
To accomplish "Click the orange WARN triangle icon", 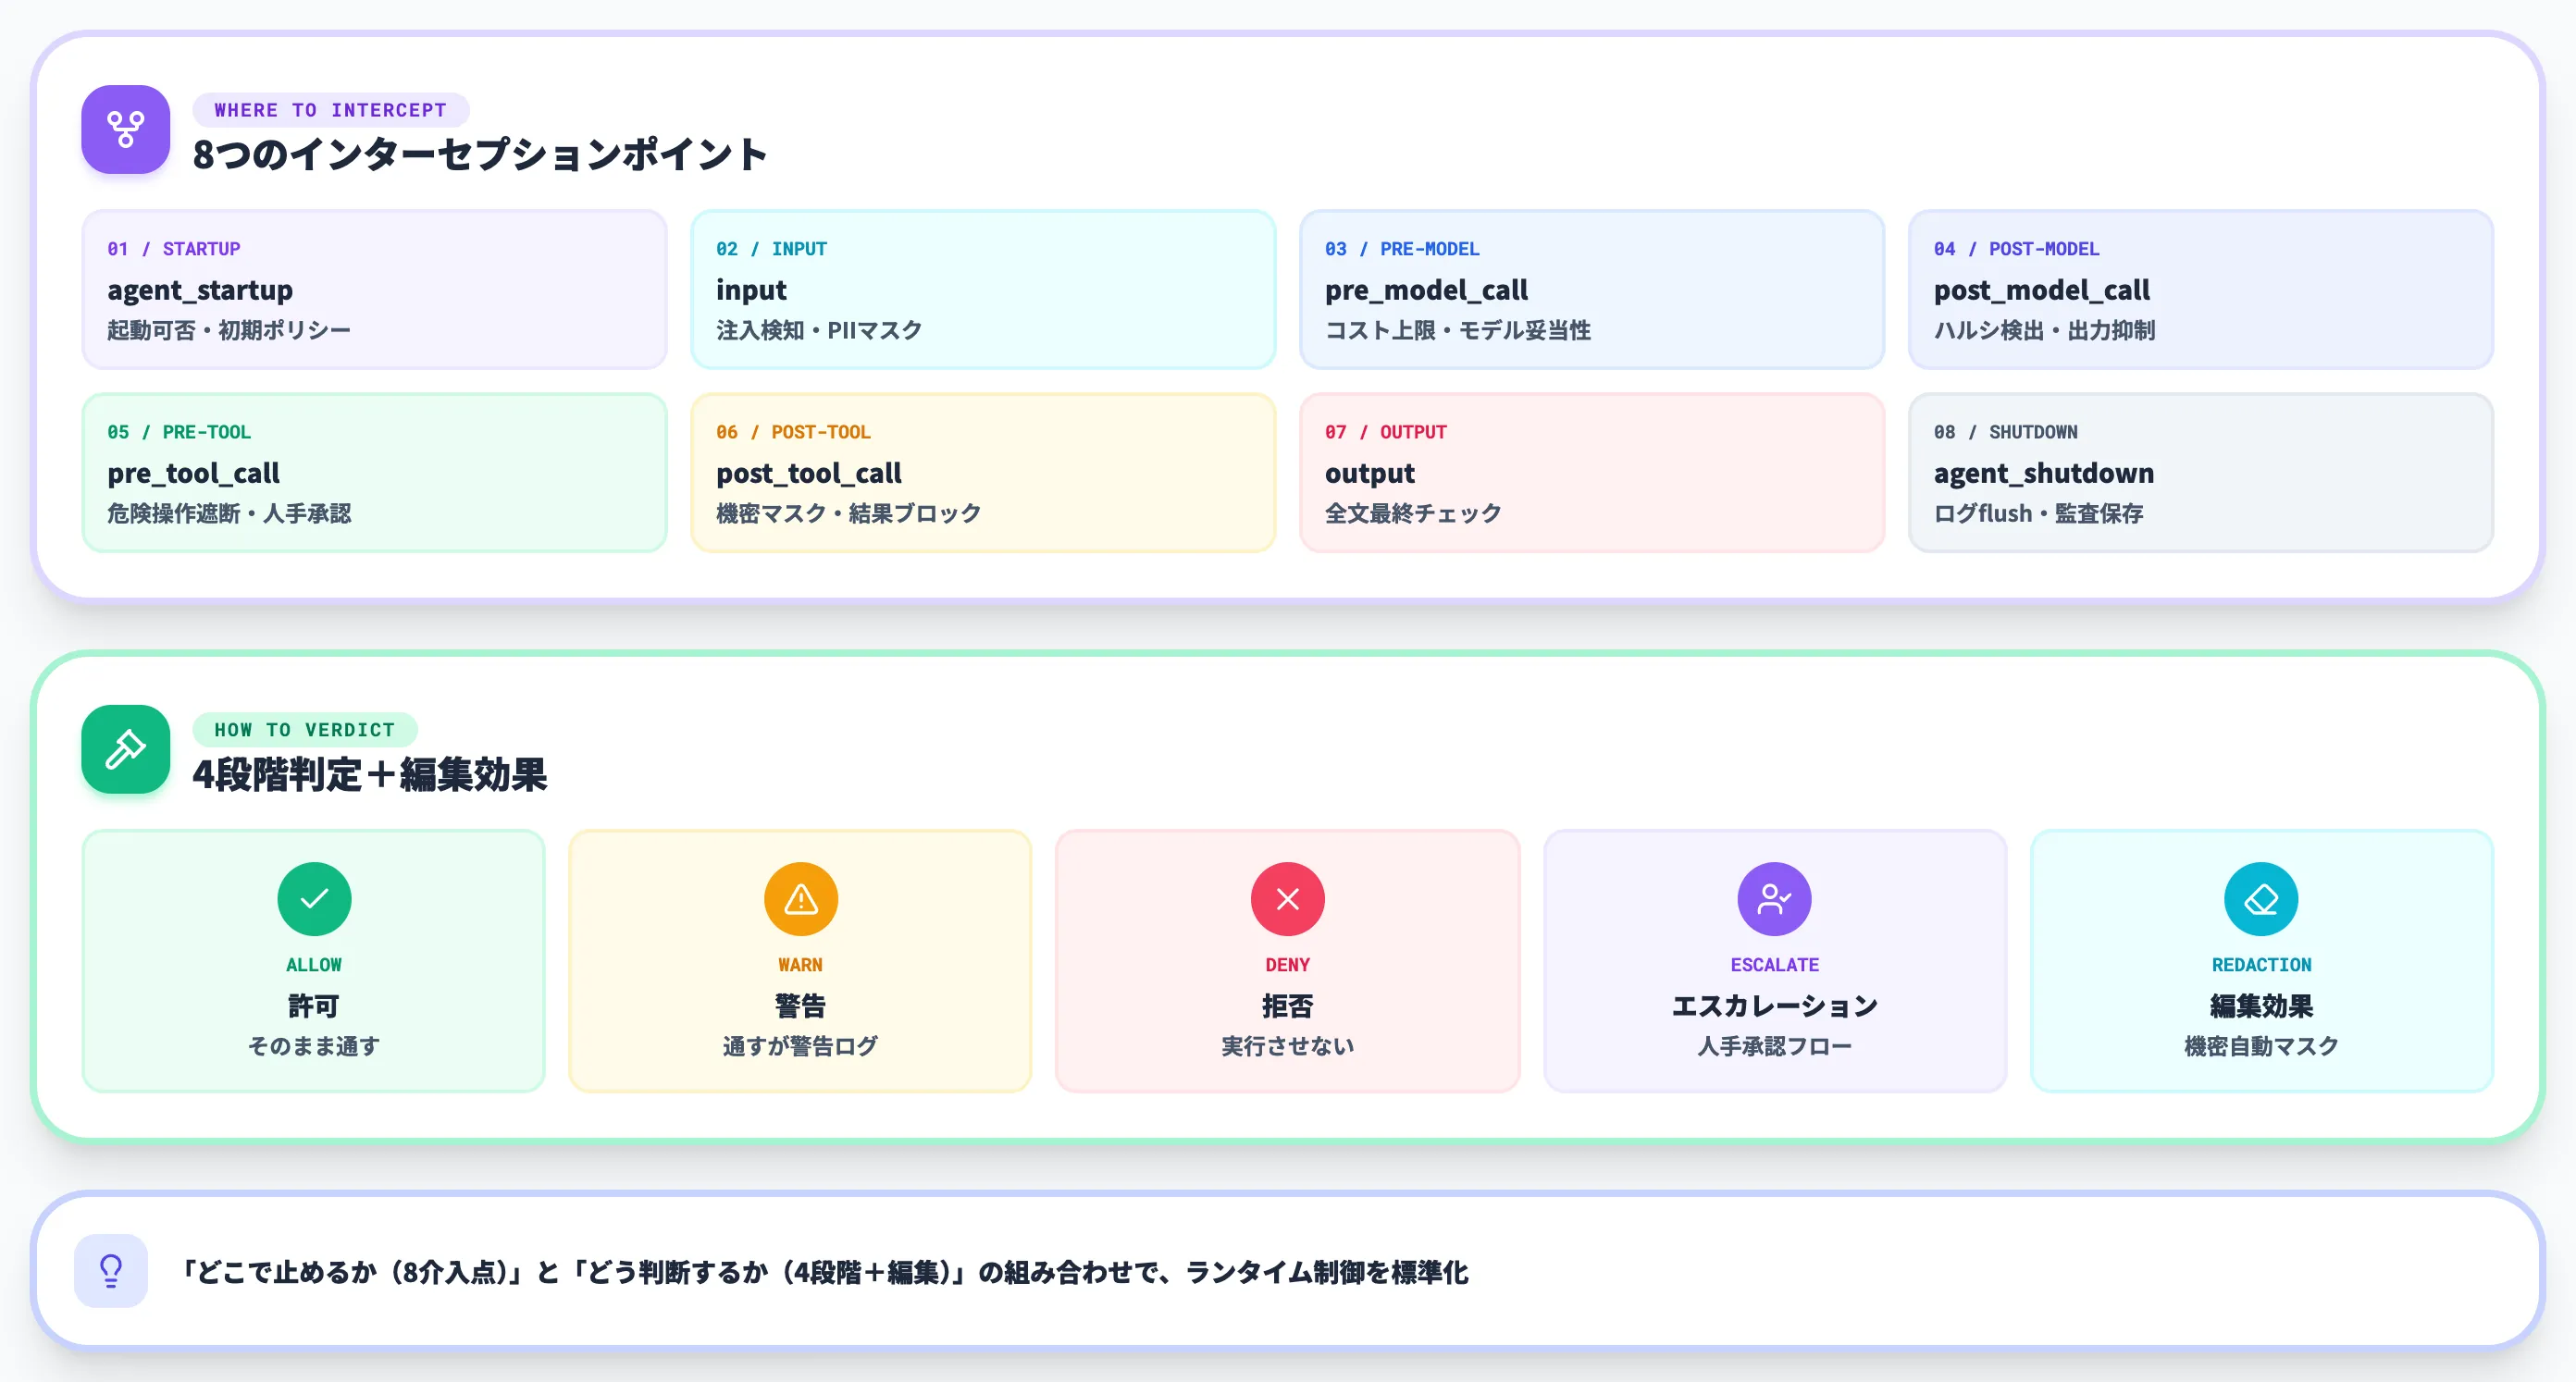I will coord(801,899).
